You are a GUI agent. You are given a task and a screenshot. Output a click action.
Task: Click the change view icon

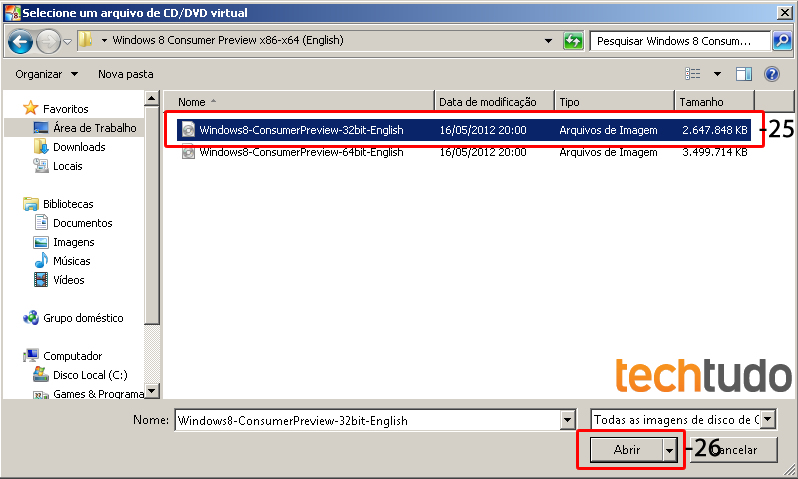click(693, 74)
